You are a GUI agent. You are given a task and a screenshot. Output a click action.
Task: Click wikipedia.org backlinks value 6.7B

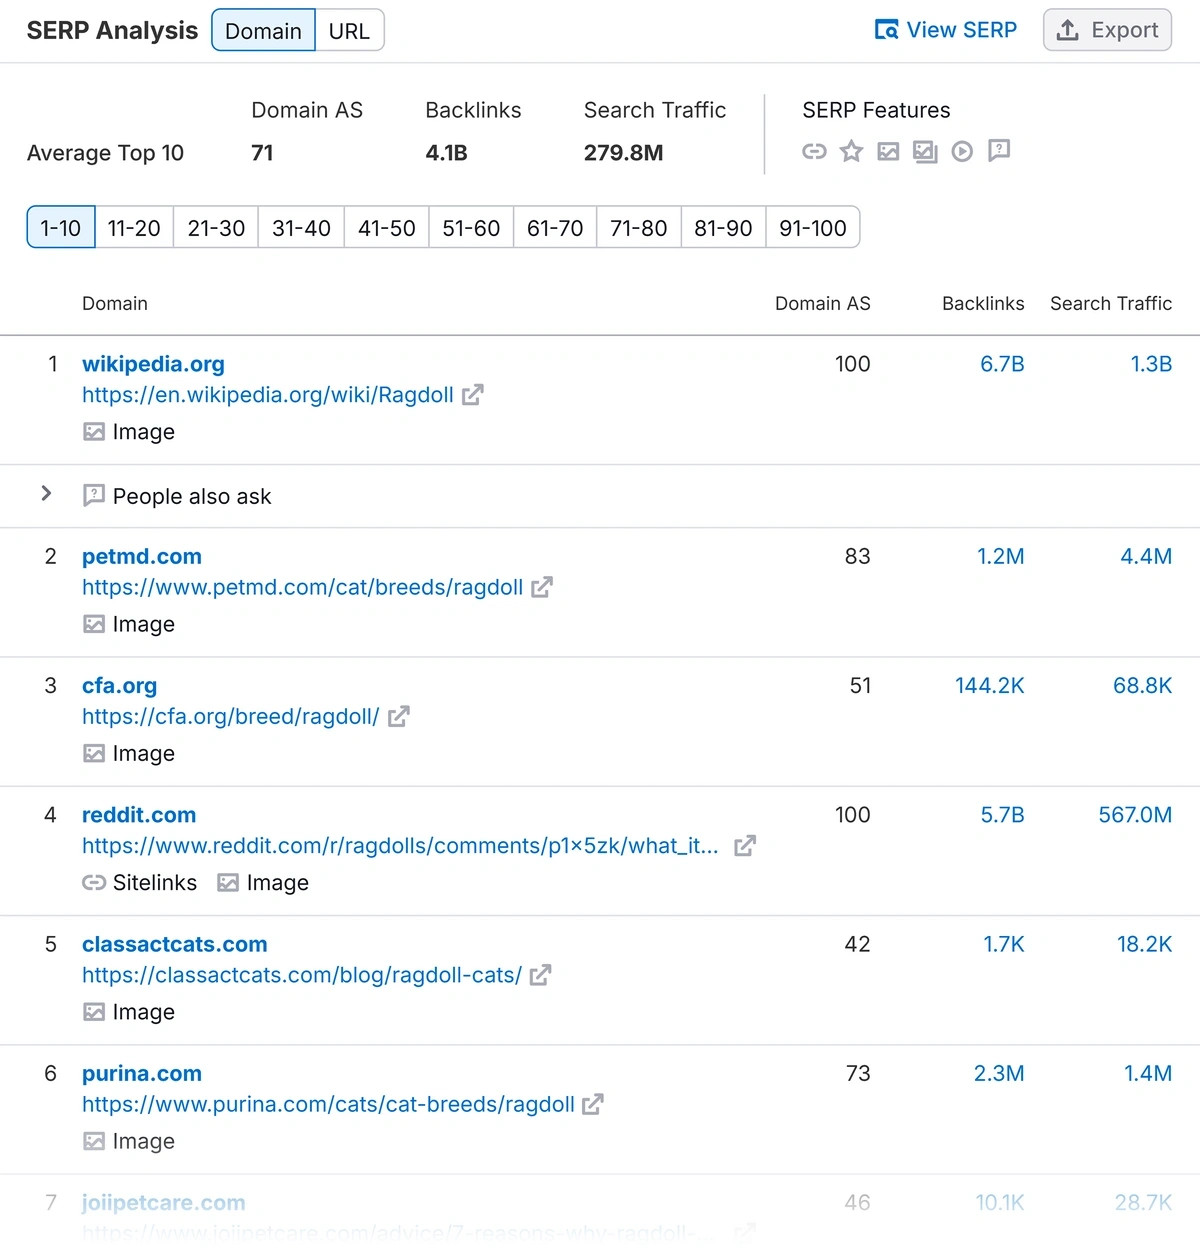click(x=1002, y=364)
